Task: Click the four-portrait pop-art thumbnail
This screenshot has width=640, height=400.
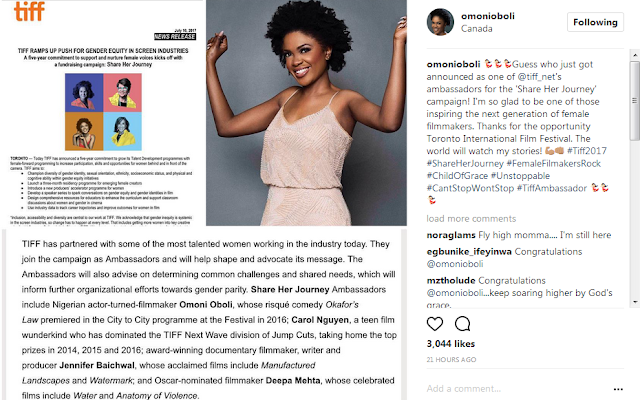Action: click(x=103, y=112)
